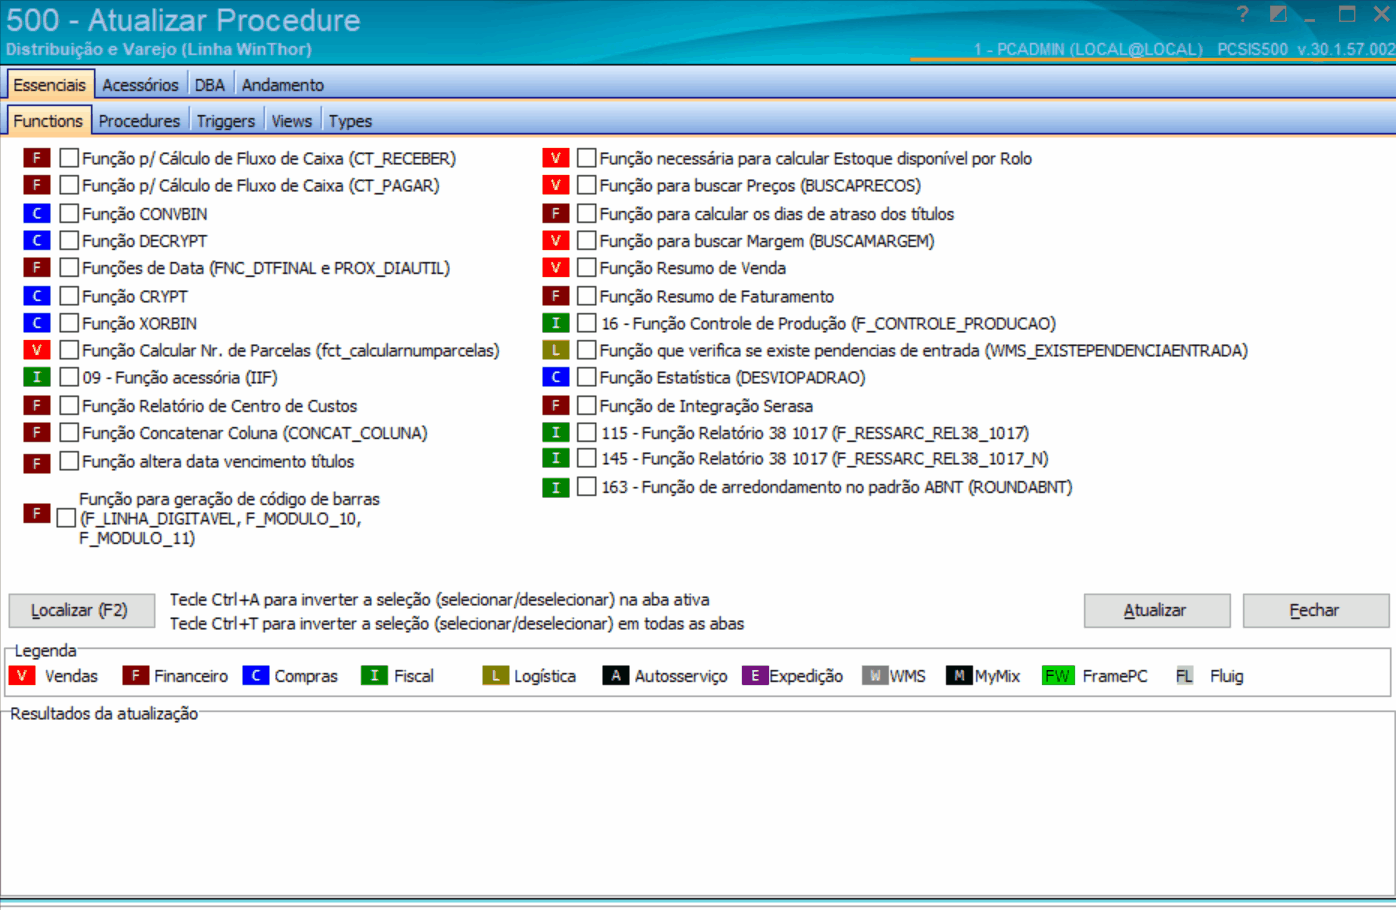Click the V icon beside buscar Preços (BUSCAPRECOS)

click(x=556, y=185)
